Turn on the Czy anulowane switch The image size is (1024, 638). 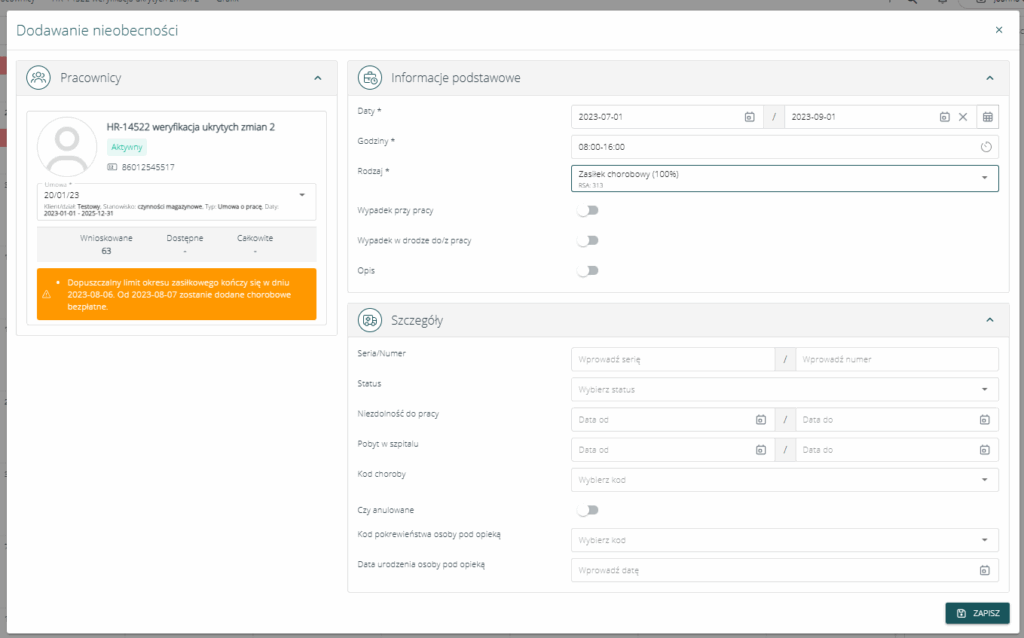pos(588,510)
